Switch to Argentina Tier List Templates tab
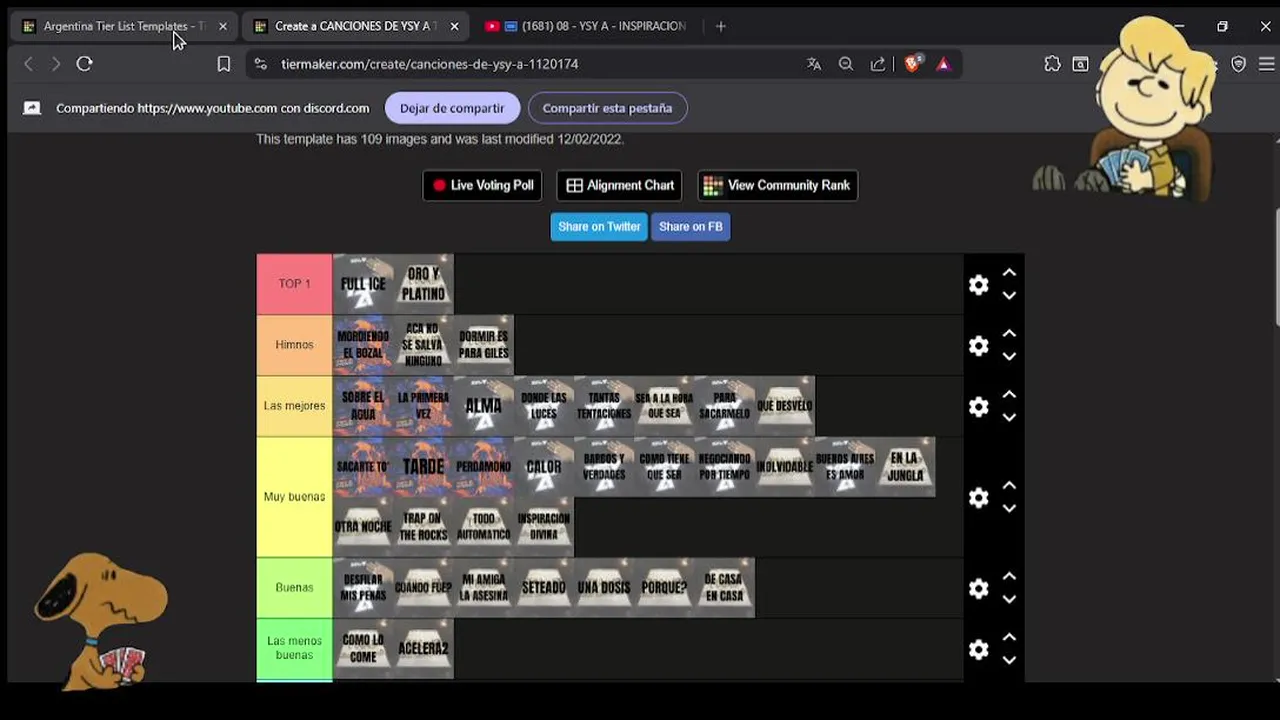This screenshot has width=1280, height=720. coord(116,26)
